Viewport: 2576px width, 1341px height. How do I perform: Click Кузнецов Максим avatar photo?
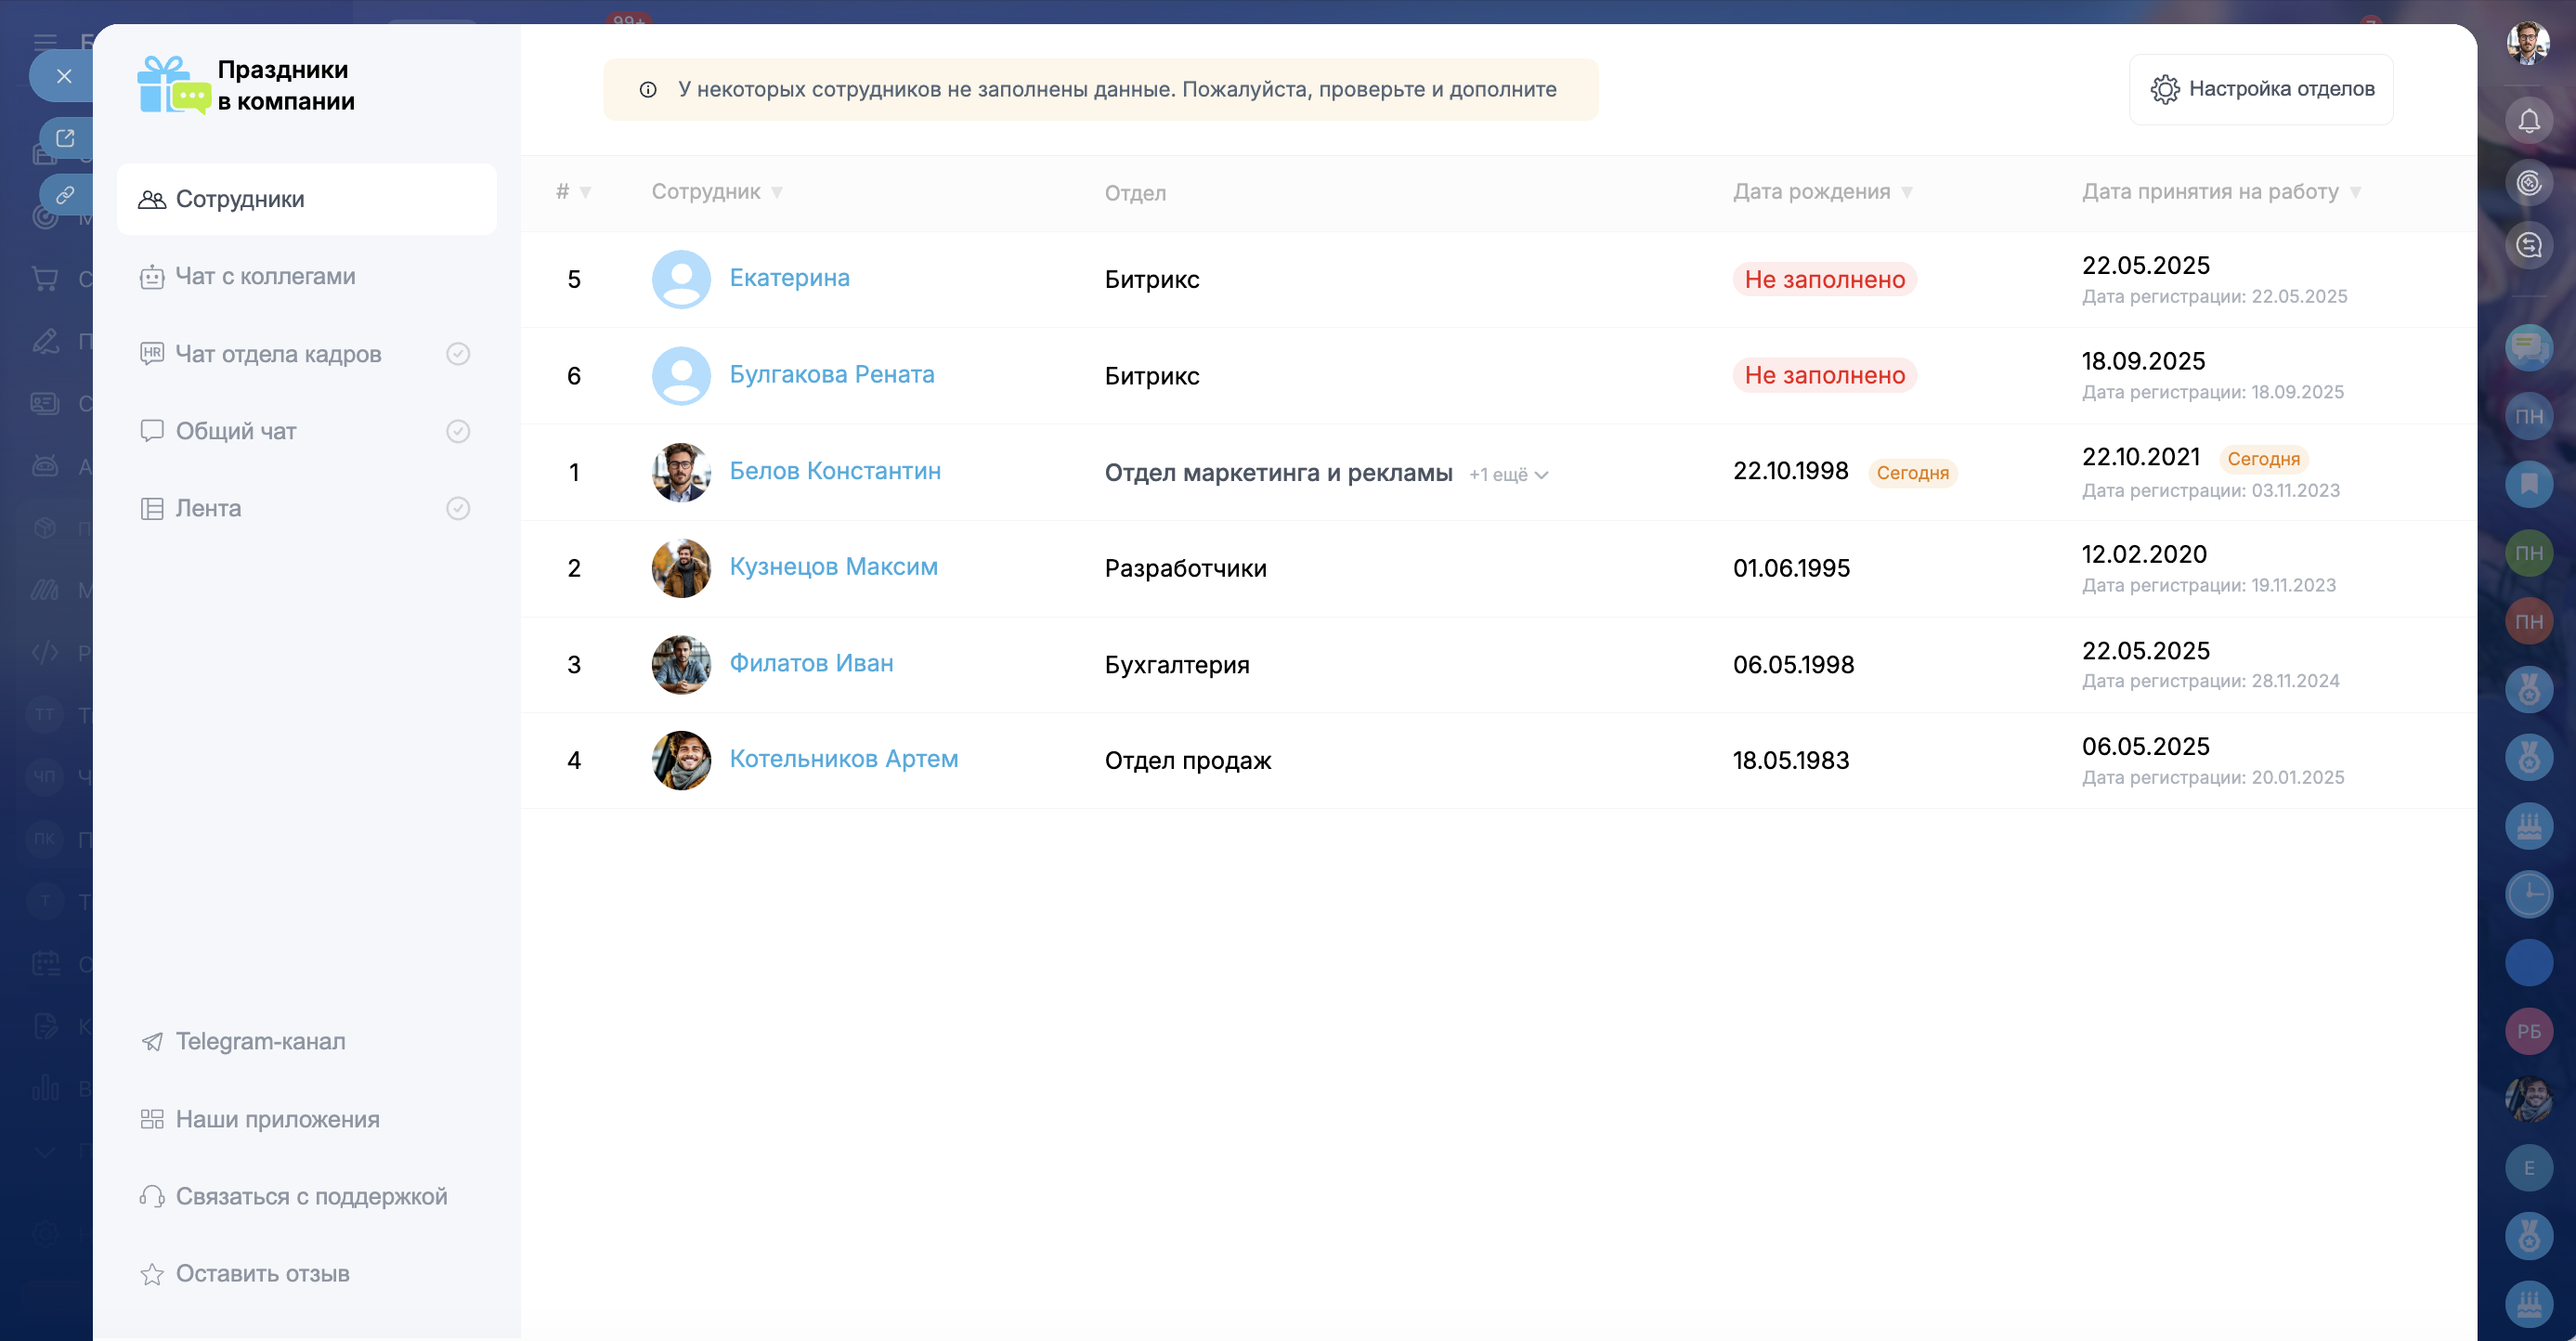coord(681,568)
